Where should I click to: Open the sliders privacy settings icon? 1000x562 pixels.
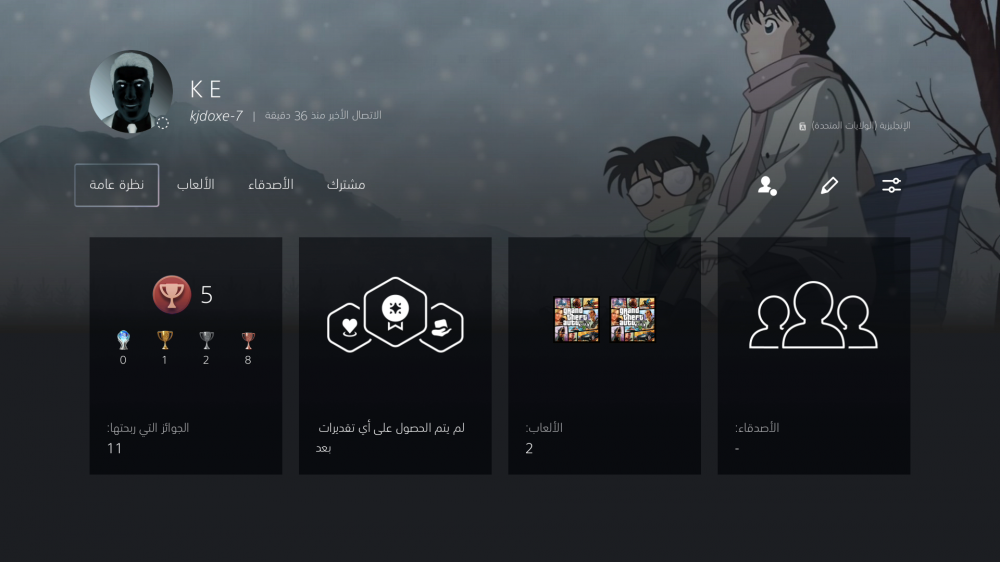click(891, 186)
